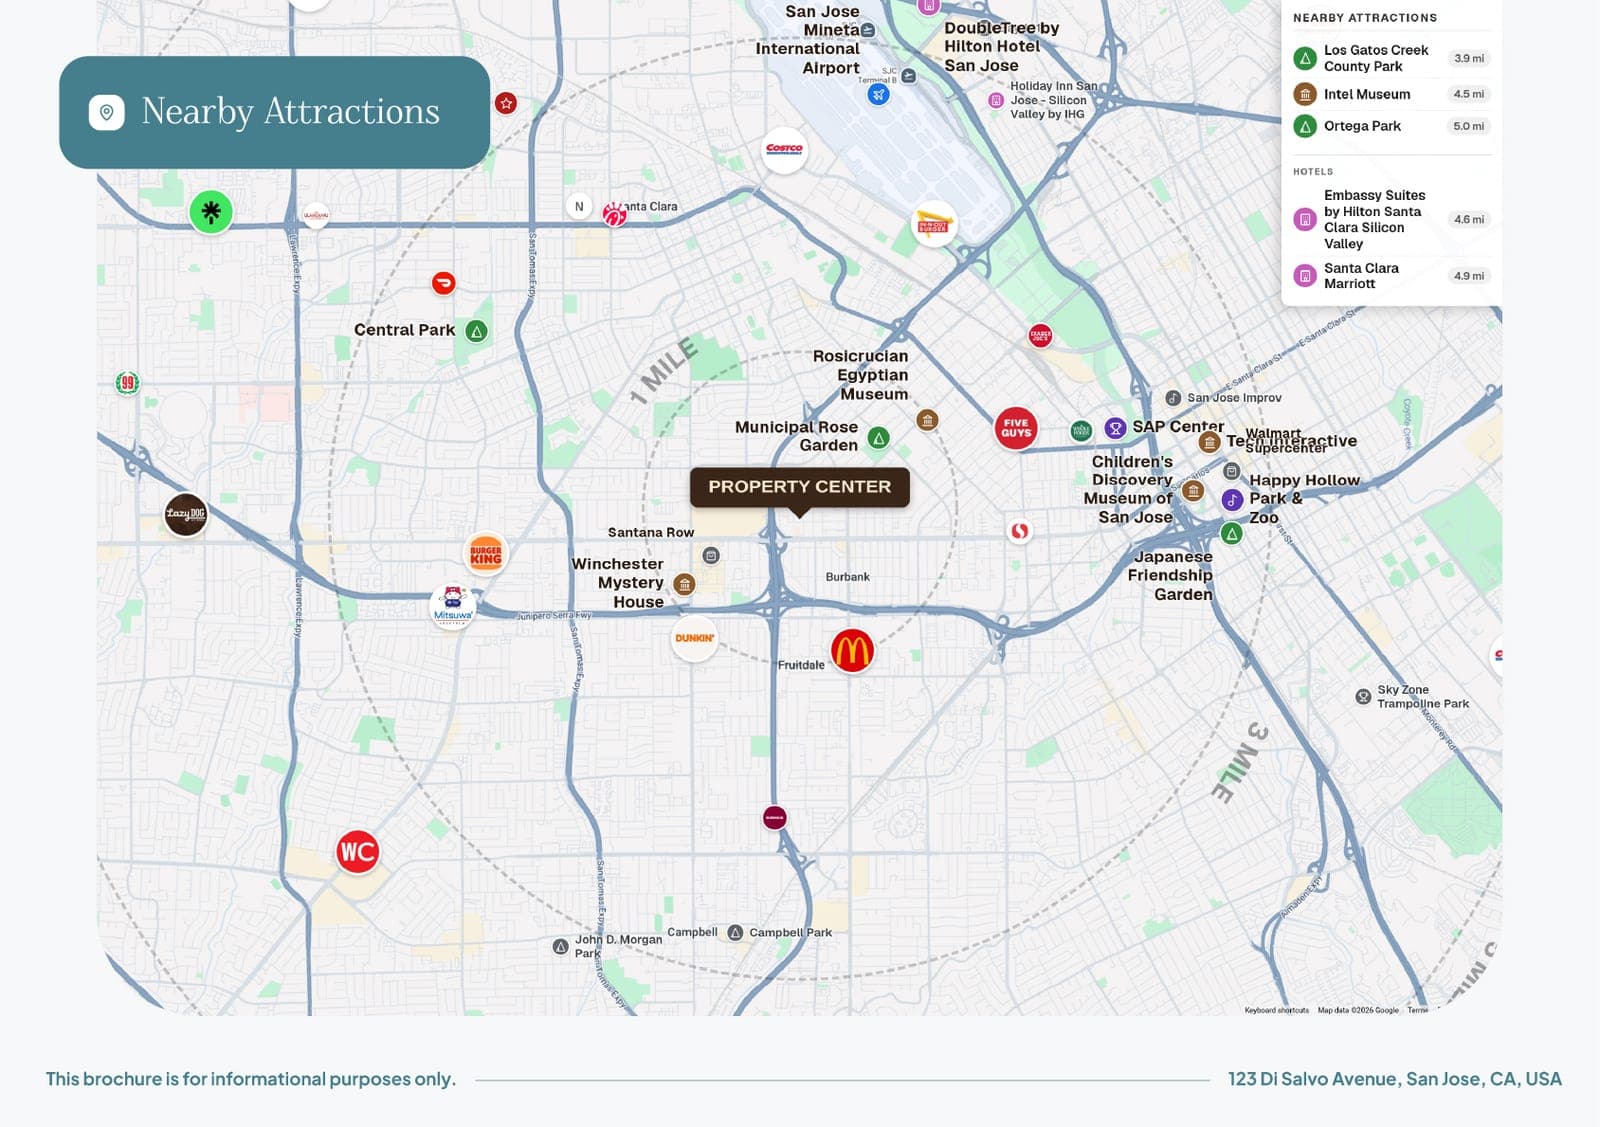The height and width of the screenshot is (1127, 1600).
Task: Click the green asterisk marker
Action: point(211,212)
